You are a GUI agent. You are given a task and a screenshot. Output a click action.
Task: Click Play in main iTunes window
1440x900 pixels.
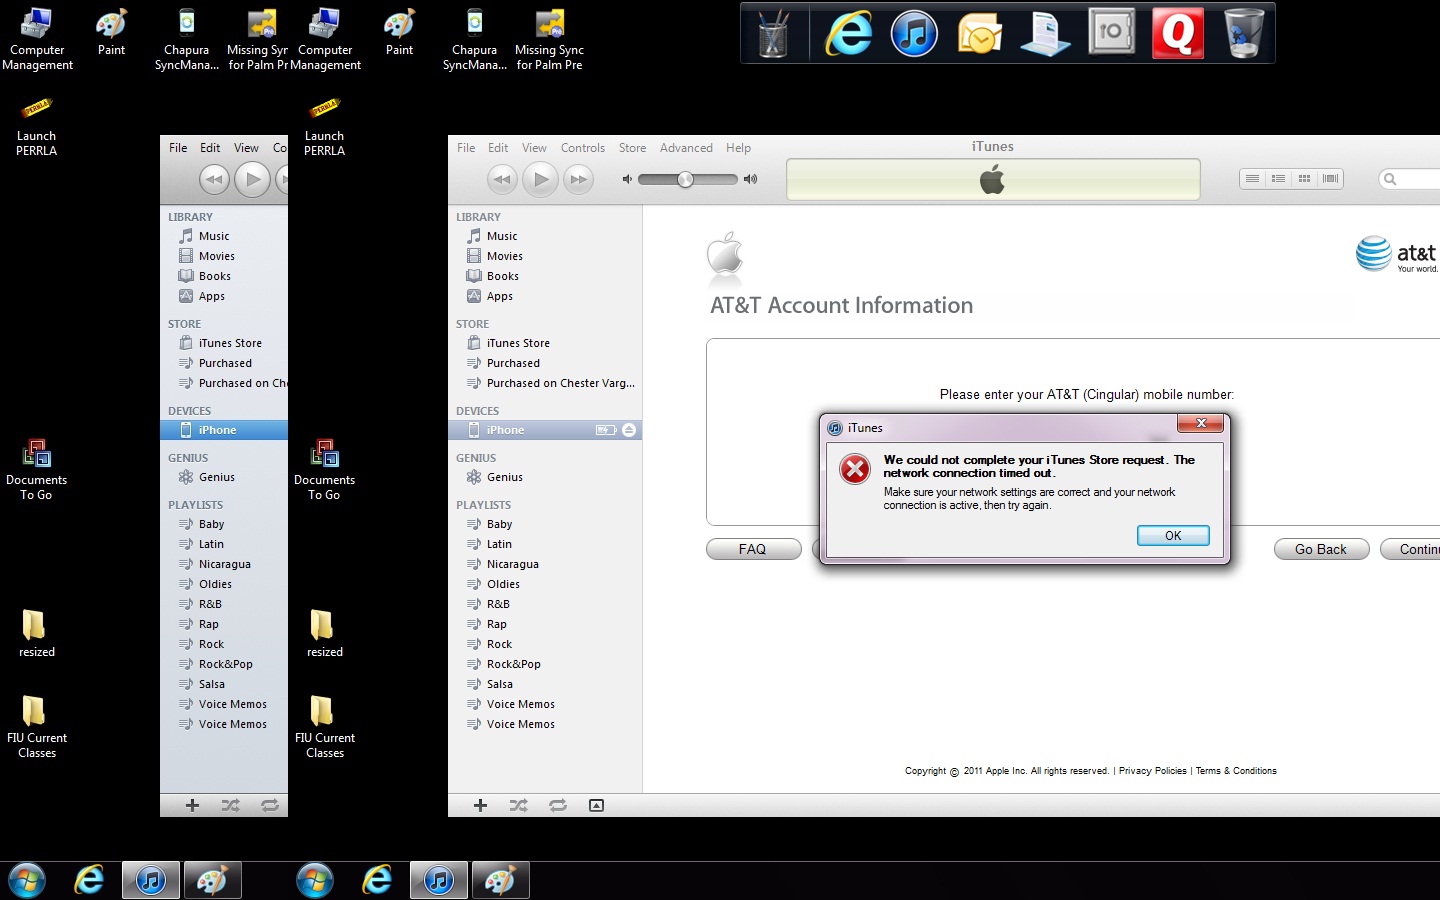[541, 179]
